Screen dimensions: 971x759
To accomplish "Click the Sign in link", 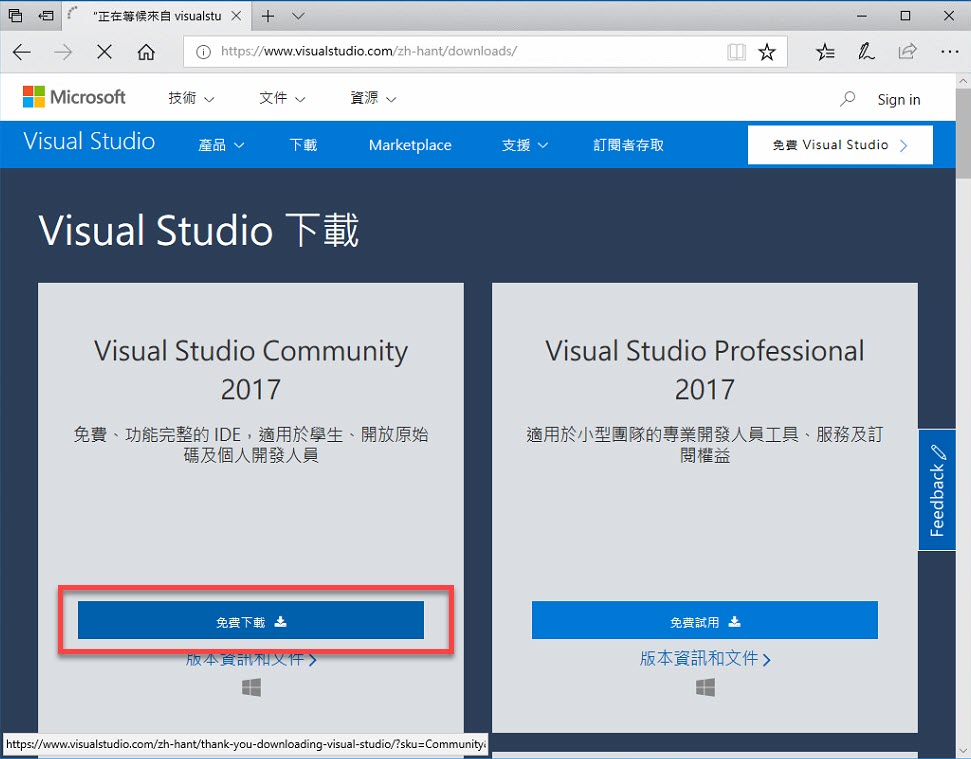I will pyautogui.click(x=899, y=100).
